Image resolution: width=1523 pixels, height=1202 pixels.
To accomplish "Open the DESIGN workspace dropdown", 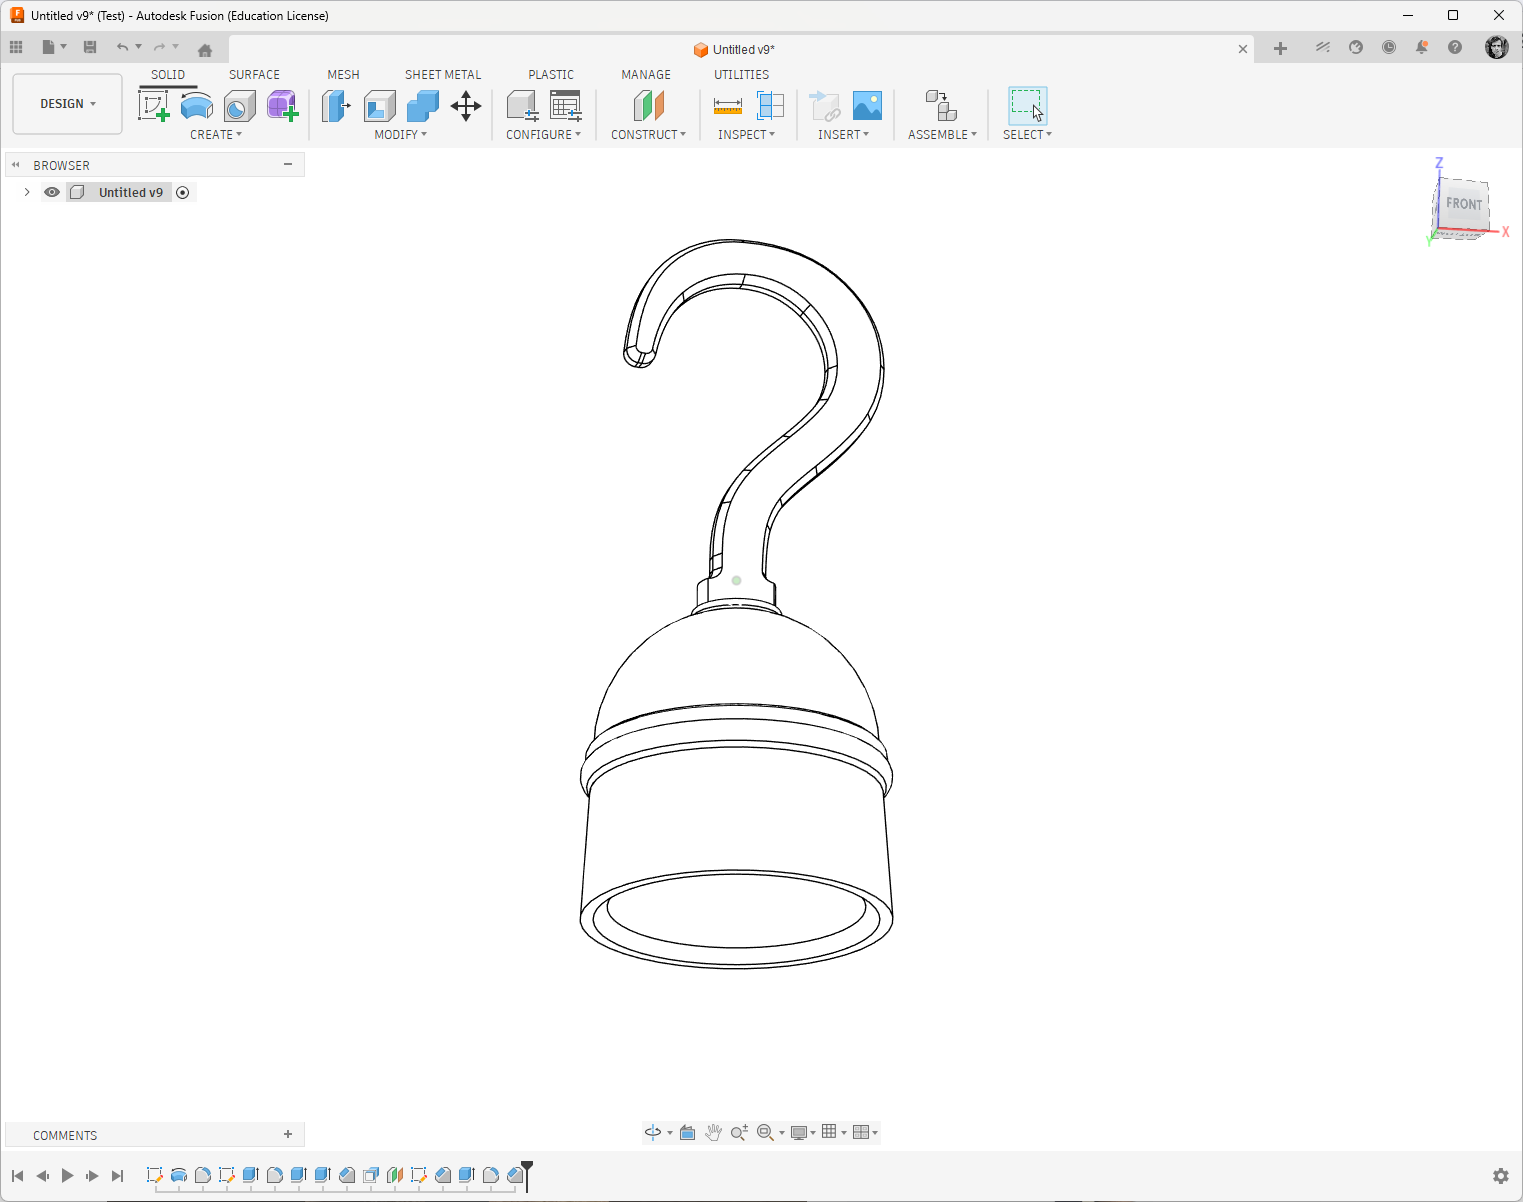I will 68,104.
